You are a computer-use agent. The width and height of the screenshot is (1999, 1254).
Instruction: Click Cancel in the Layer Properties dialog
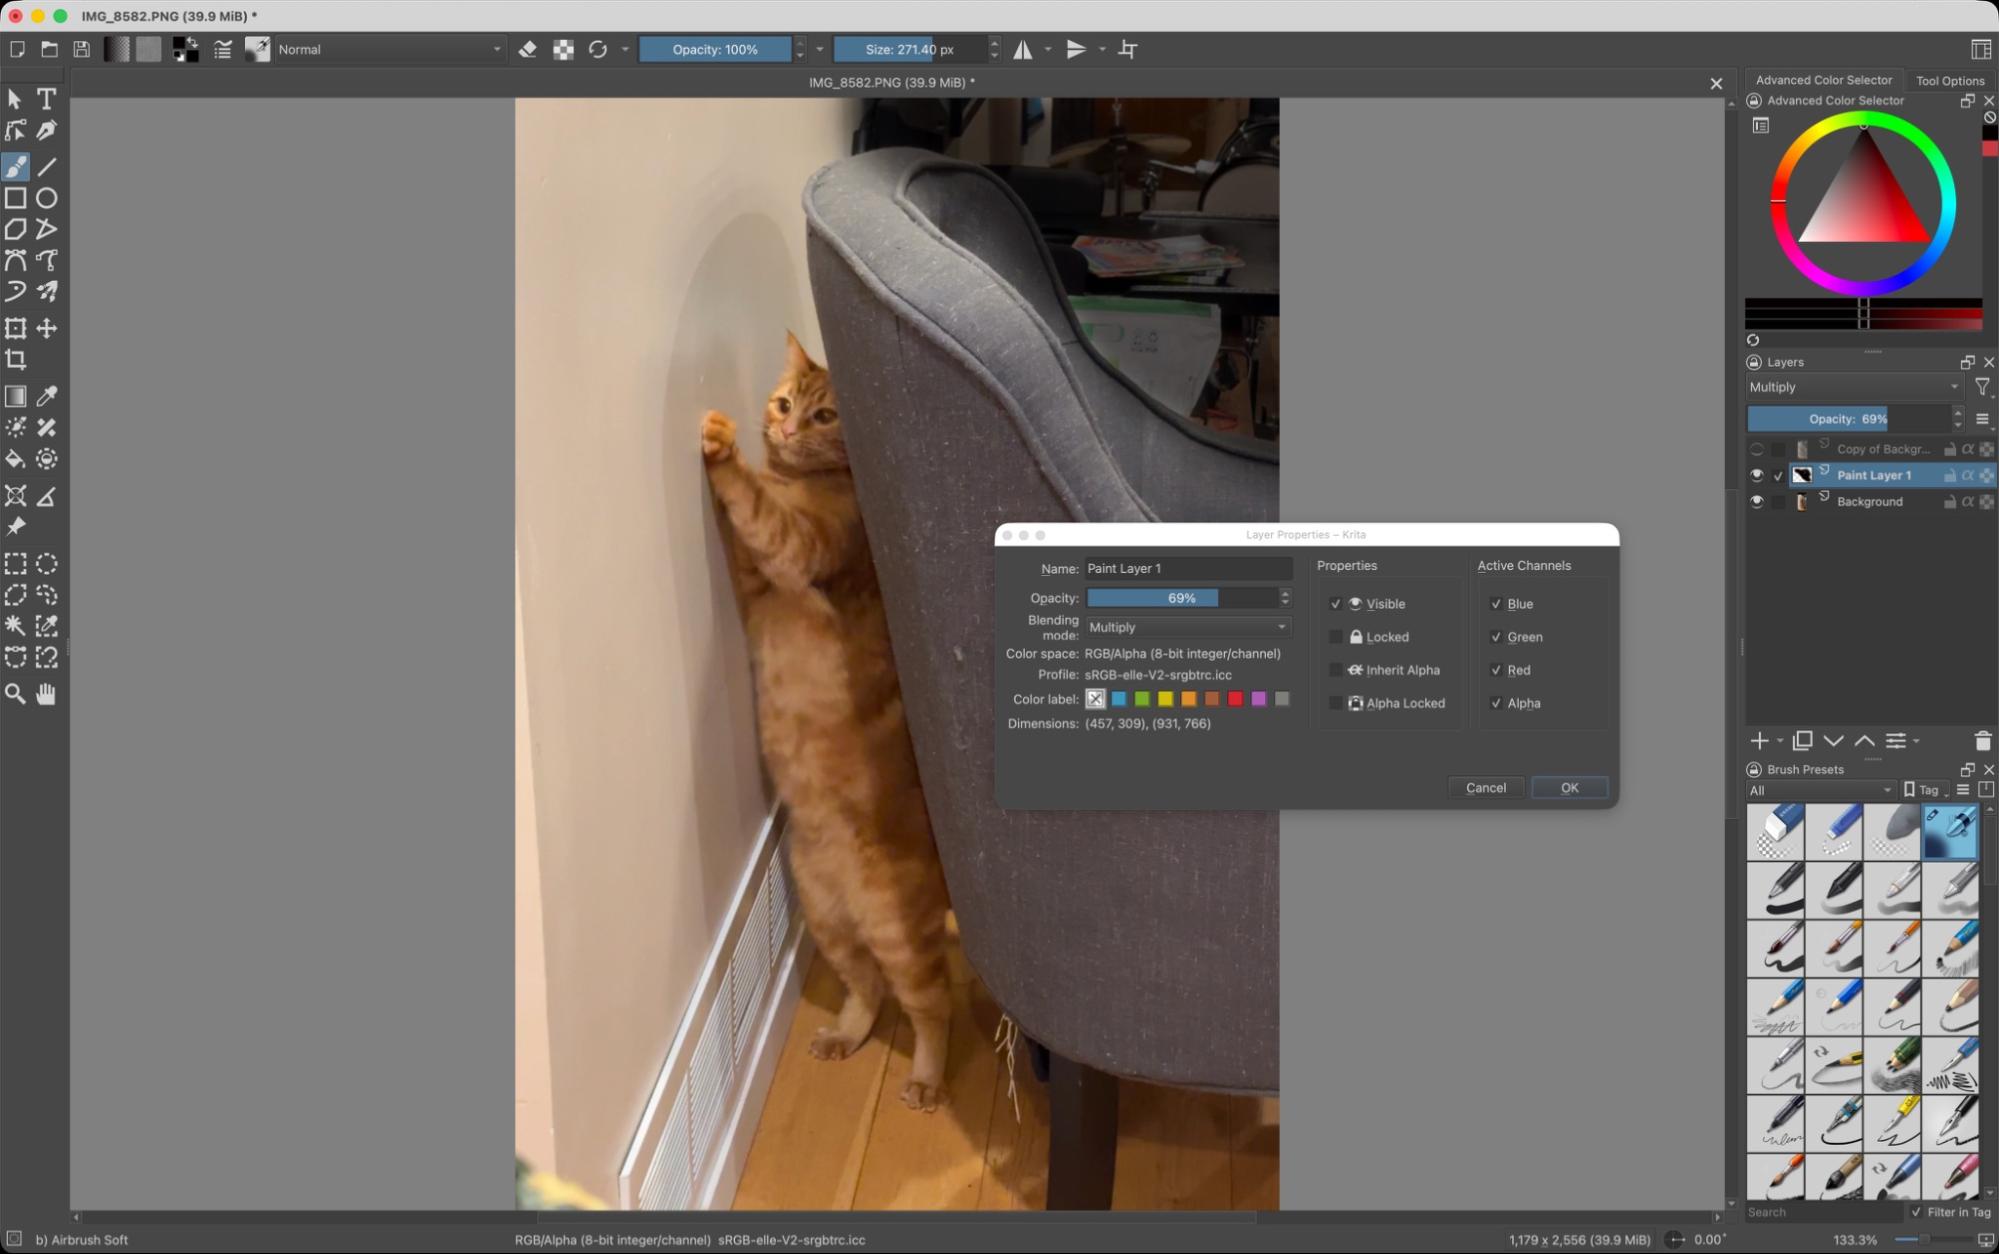click(x=1485, y=787)
